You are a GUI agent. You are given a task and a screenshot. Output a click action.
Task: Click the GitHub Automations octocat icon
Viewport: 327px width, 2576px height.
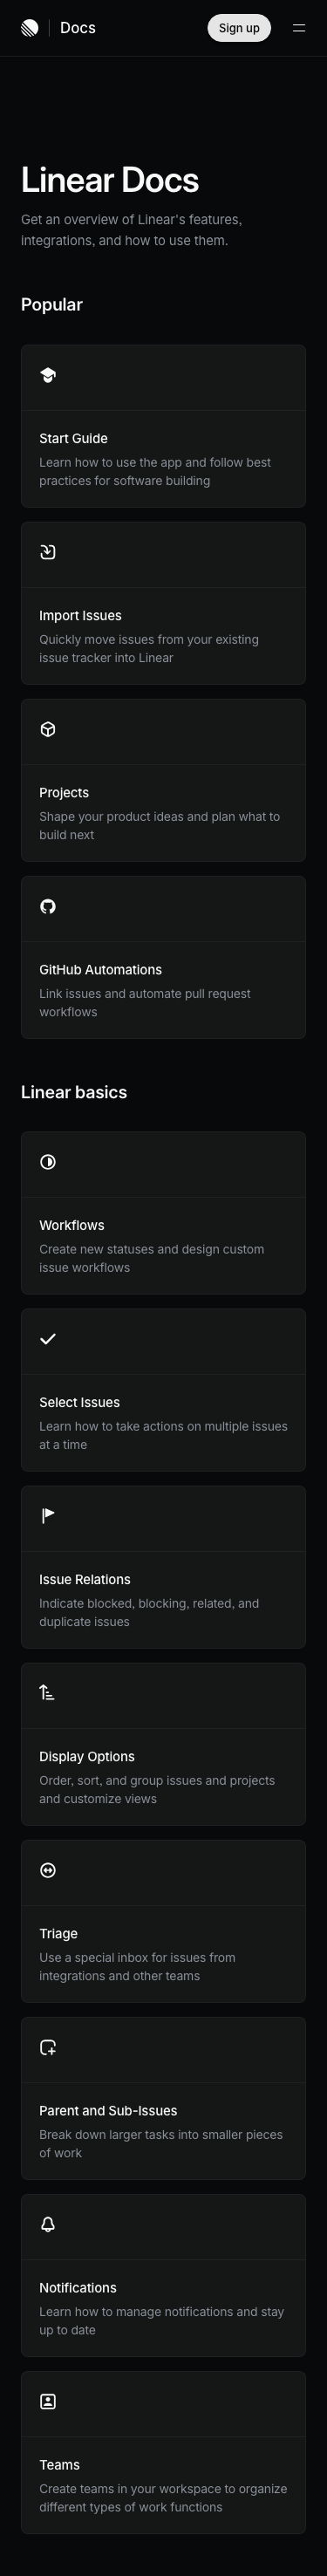pyautogui.click(x=48, y=906)
